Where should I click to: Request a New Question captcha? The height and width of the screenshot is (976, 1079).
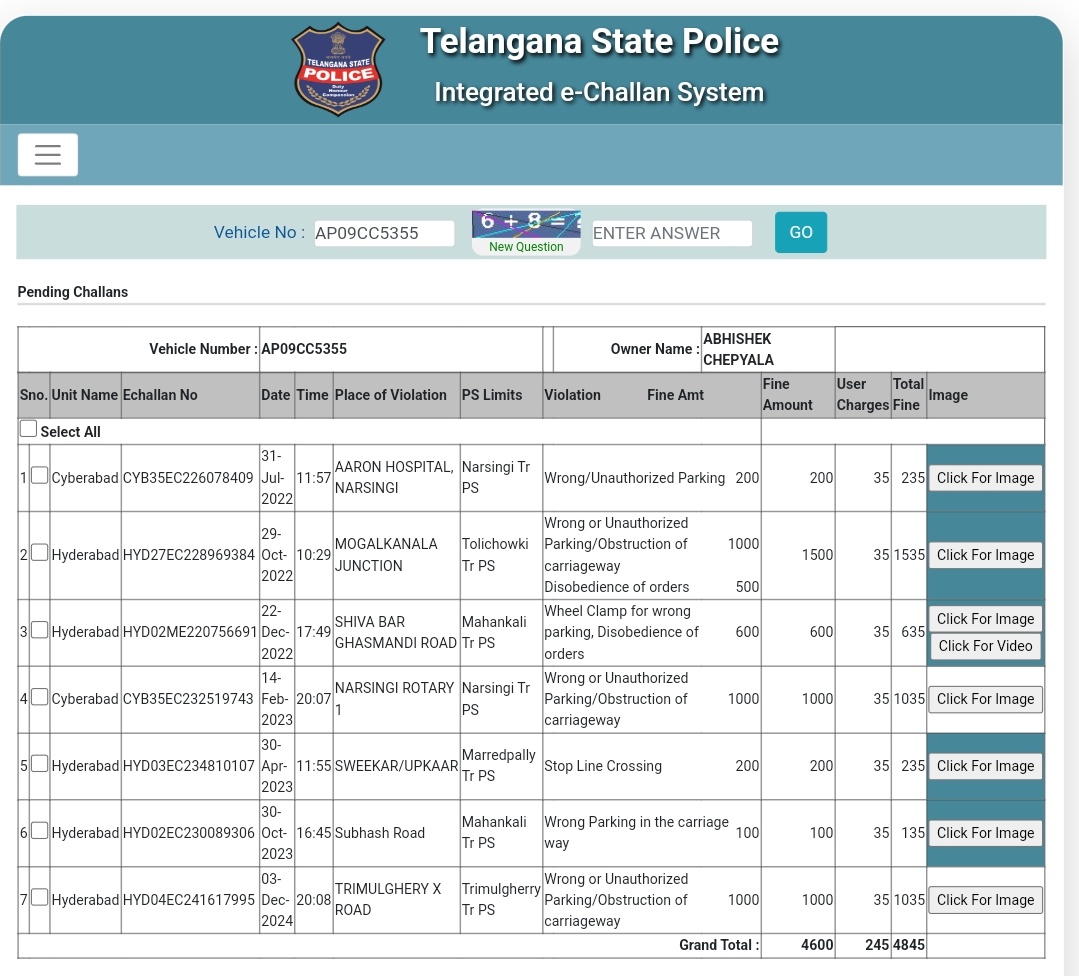point(526,246)
